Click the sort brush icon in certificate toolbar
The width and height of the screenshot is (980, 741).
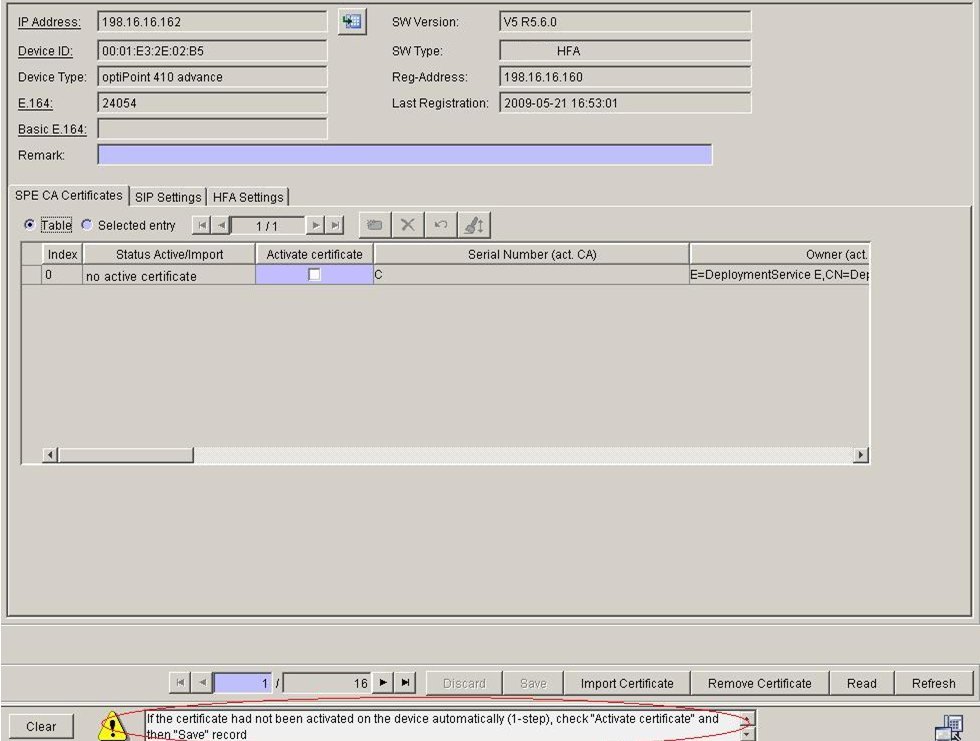(x=474, y=225)
